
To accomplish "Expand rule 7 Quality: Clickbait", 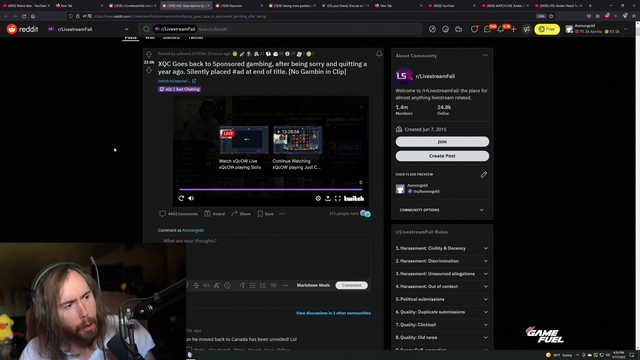I will pyautogui.click(x=442, y=325).
